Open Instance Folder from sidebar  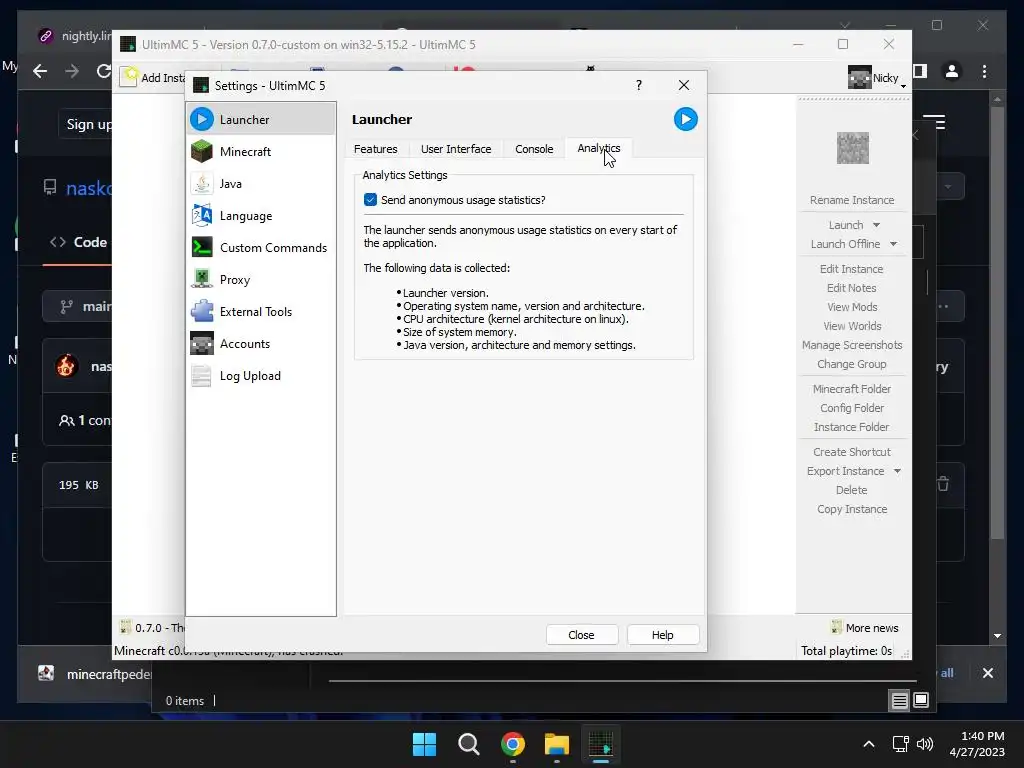[852, 426]
